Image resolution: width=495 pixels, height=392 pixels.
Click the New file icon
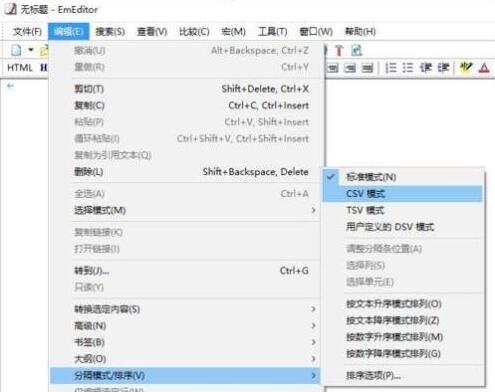[16, 50]
